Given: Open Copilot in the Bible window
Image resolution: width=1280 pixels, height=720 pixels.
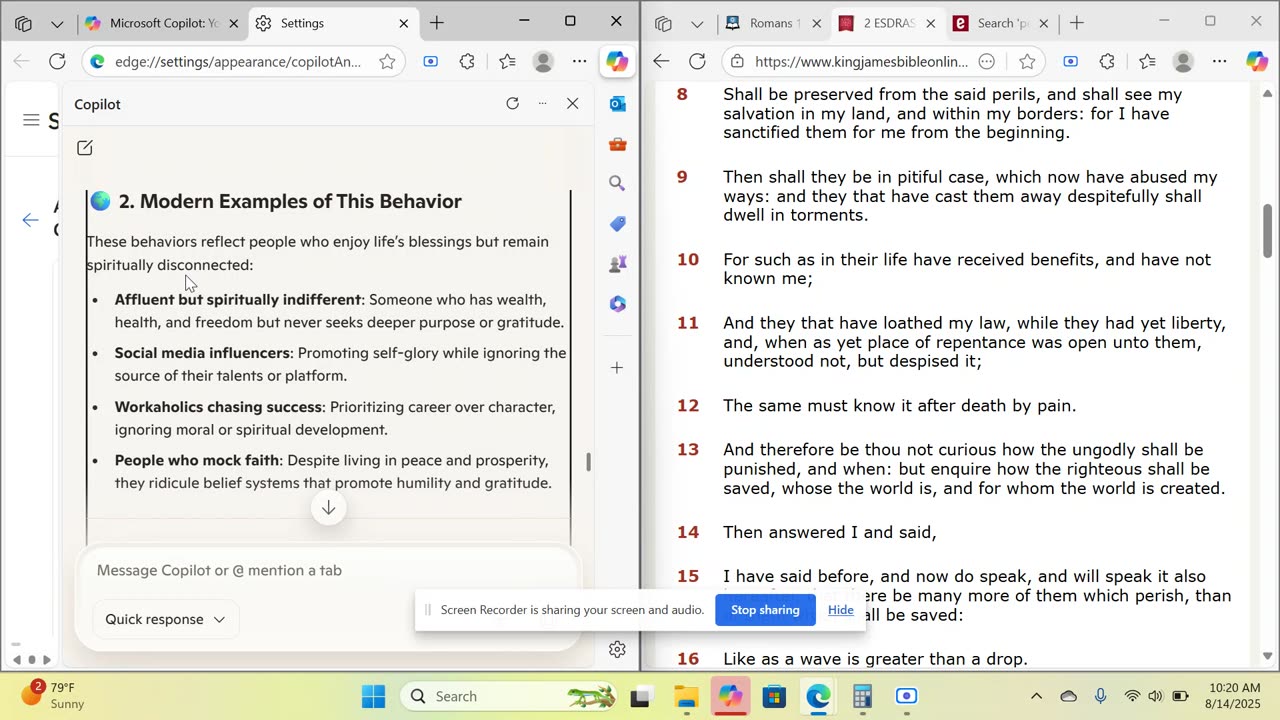Looking at the screenshot, I should pos(1257,62).
